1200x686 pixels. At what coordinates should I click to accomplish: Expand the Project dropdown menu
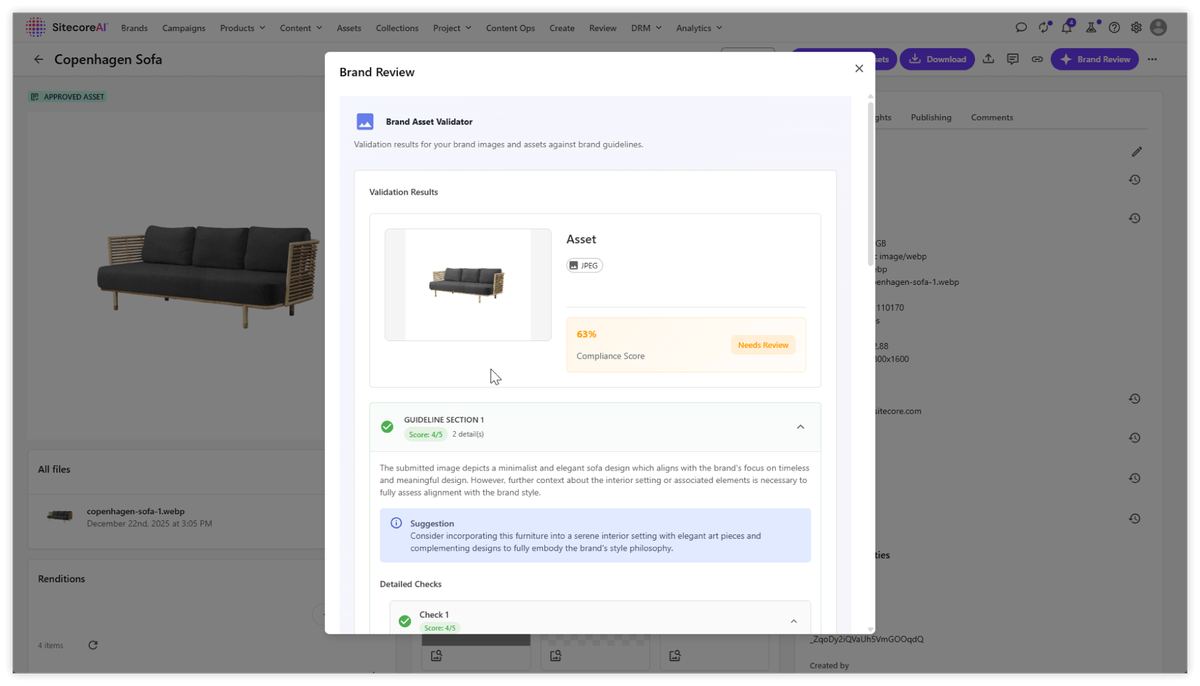pyautogui.click(x=452, y=28)
